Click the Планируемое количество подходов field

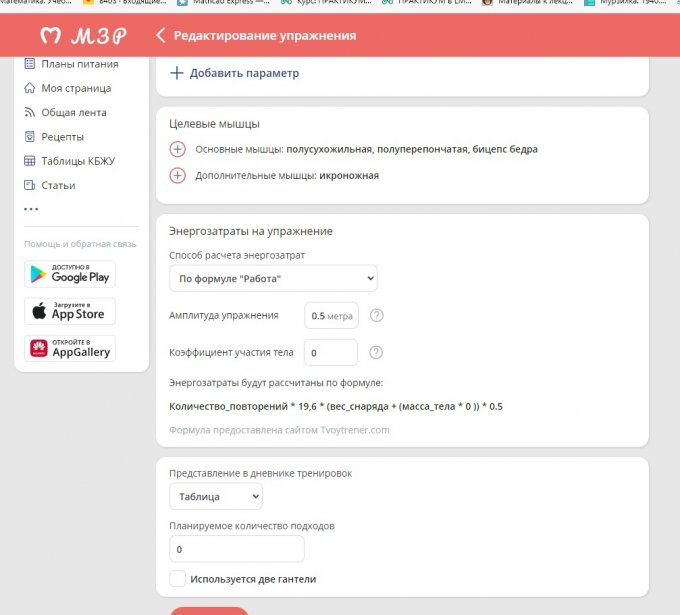tap(236, 549)
